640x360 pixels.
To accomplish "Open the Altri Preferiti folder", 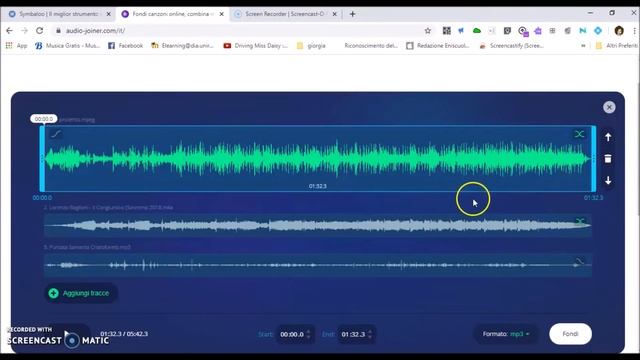I will (x=616, y=46).
